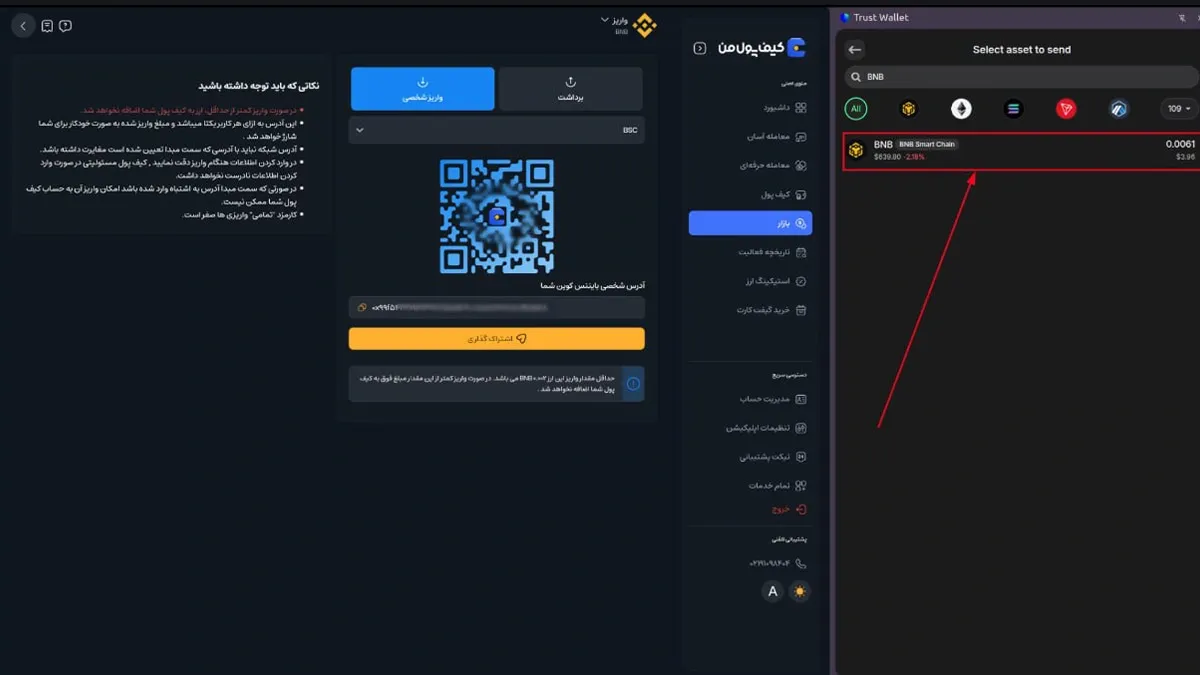Select the All networks filter chip
Screen dimensions: 1200x675
[856, 109]
